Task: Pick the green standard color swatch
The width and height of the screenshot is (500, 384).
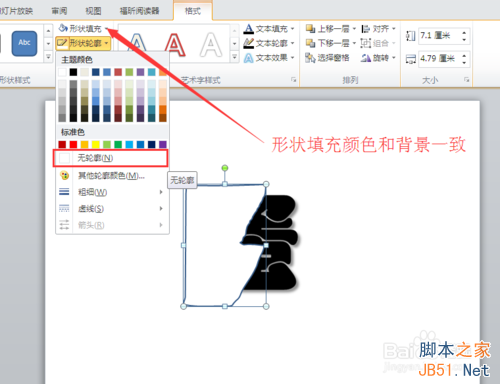Action: coord(118,144)
